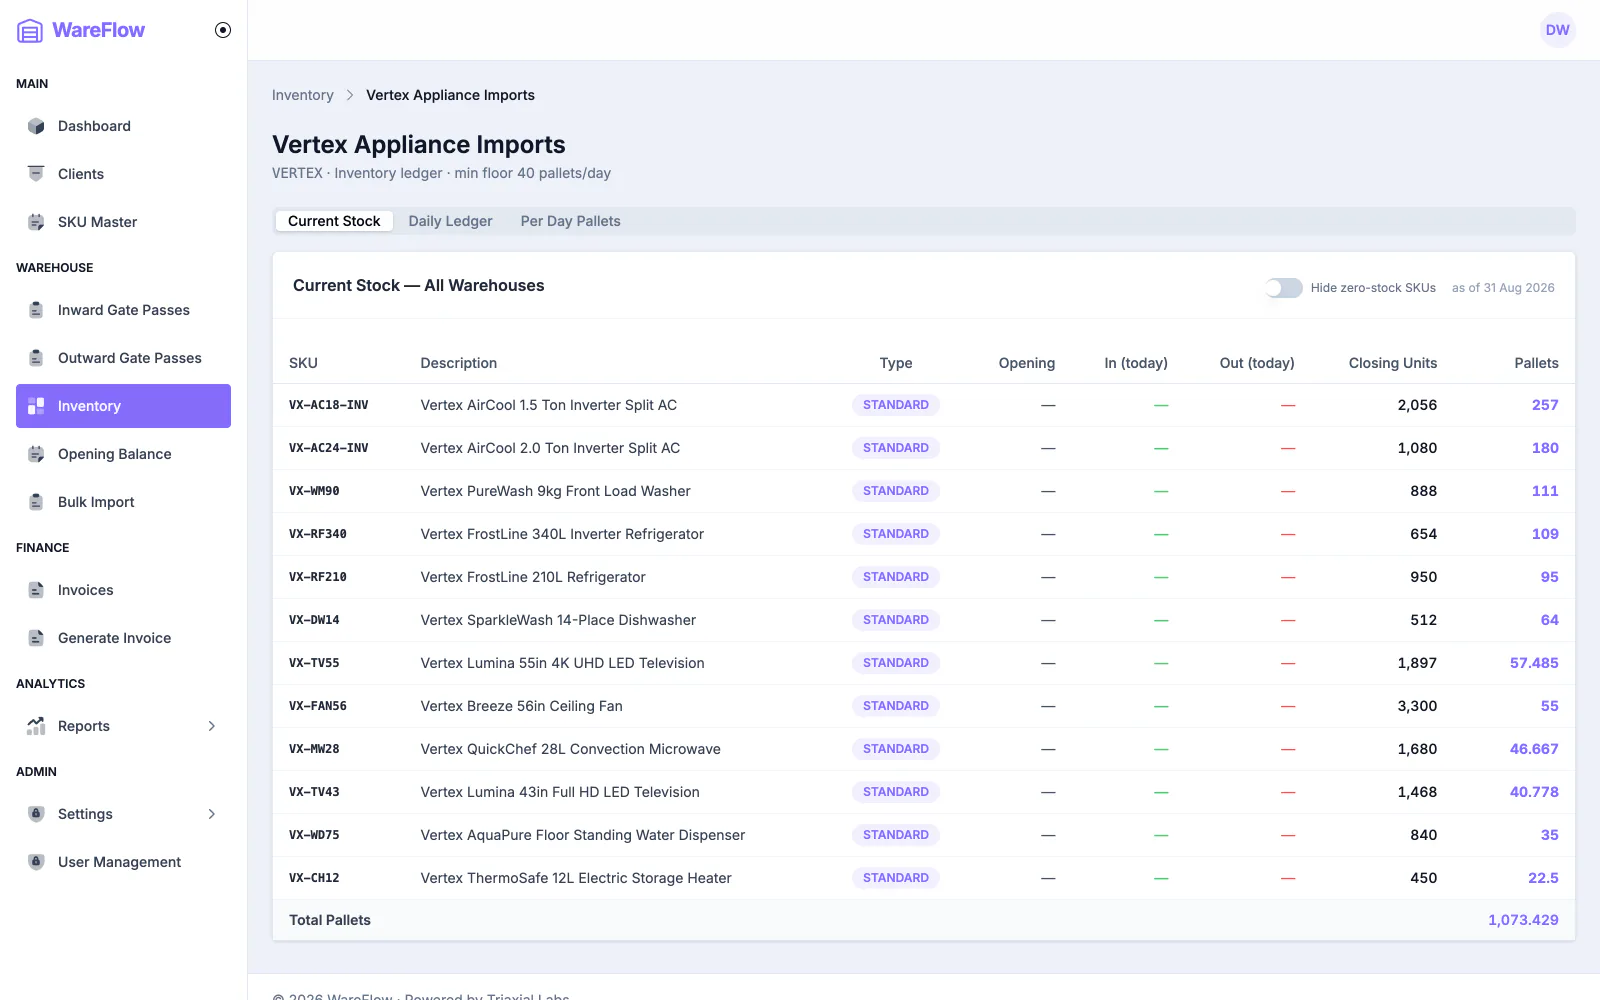Click the Reports chart icon
1600x1000 pixels.
[x=36, y=726]
